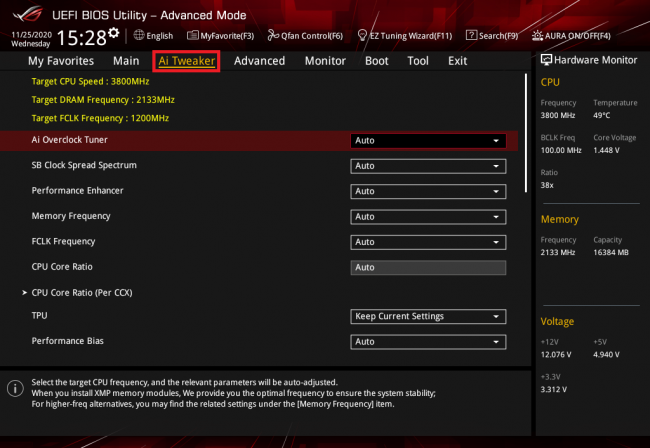Open date and time settings gear icon
Image resolution: width=650 pixels, height=448 pixels.
tap(114, 33)
